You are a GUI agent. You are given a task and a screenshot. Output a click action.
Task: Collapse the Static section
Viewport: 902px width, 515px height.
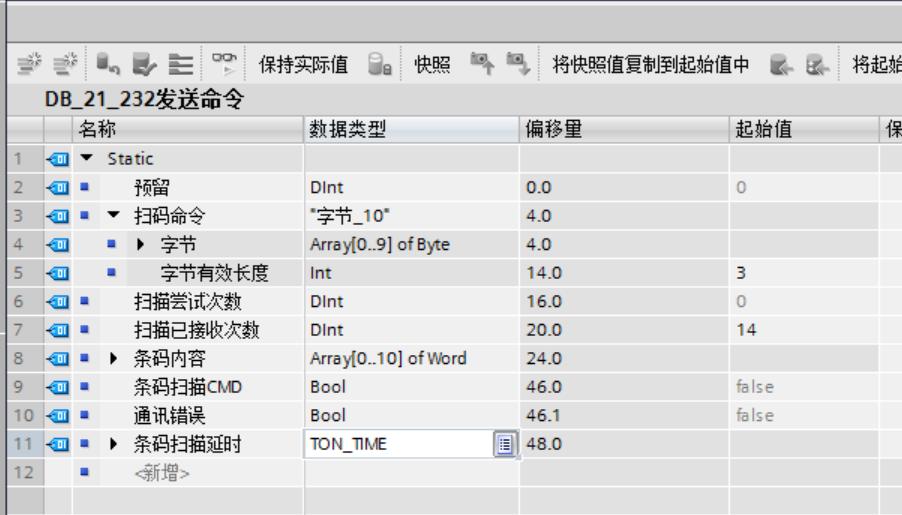pyautogui.click(x=86, y=158)
